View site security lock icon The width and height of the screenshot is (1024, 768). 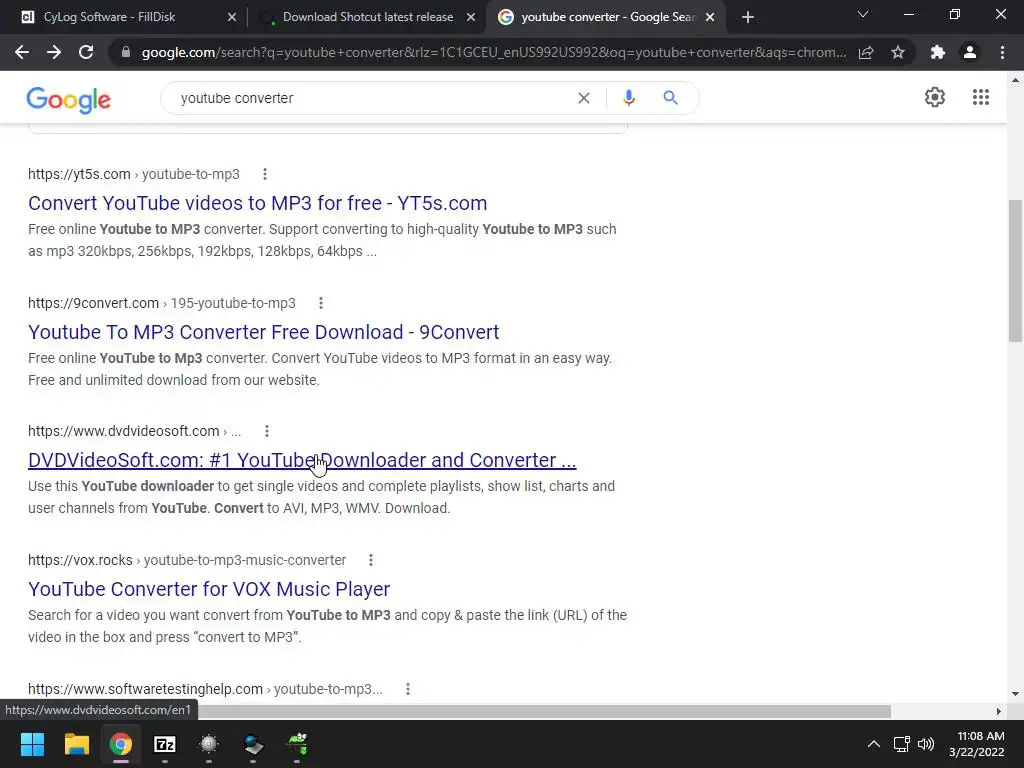(x=126, y=52)
